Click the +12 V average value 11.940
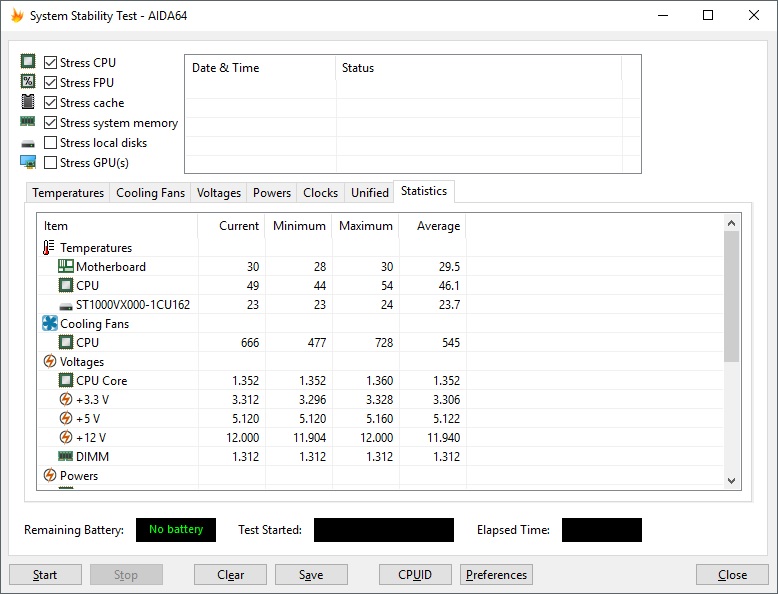 tap(444, 438)
